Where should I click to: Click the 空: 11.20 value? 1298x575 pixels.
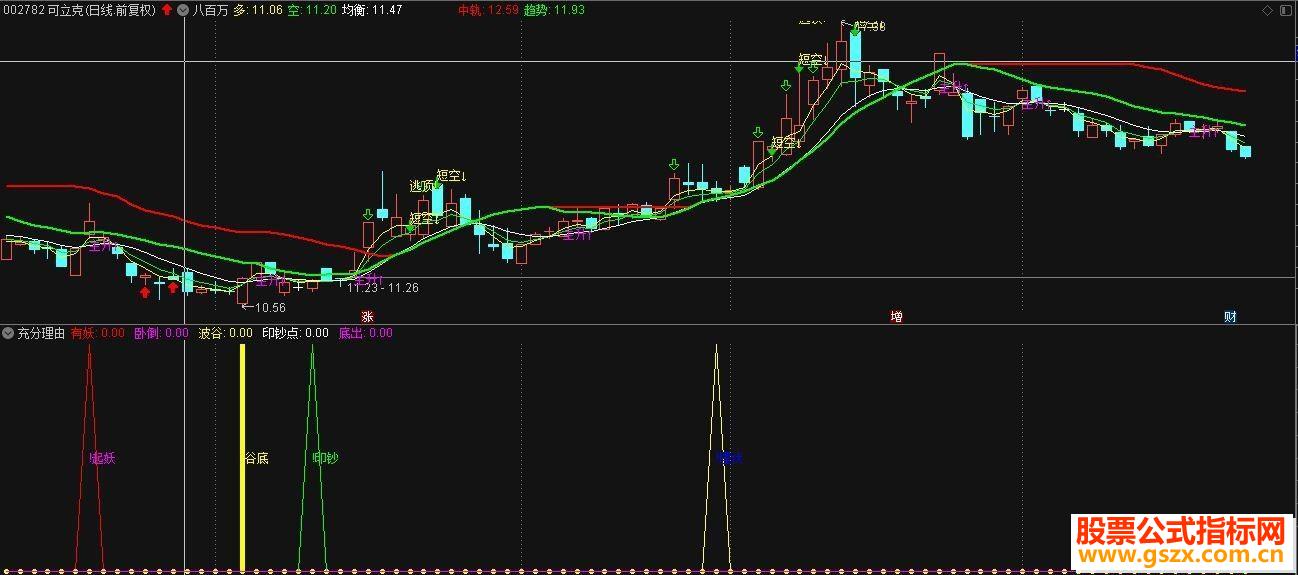(x=310, y=10)
